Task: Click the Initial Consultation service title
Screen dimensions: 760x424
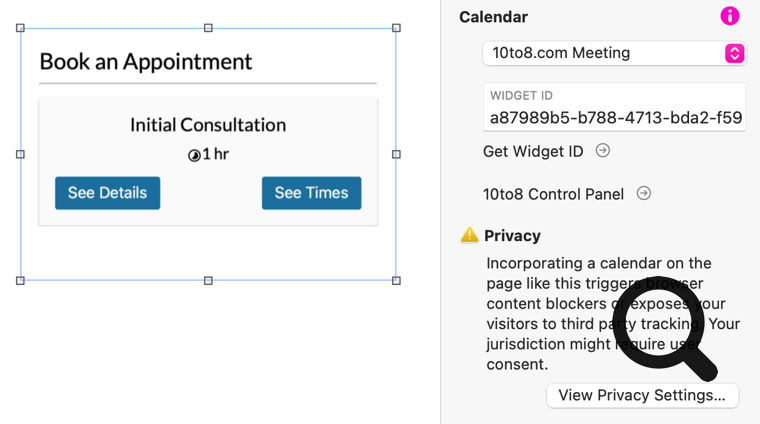Action: click(208, 125)
